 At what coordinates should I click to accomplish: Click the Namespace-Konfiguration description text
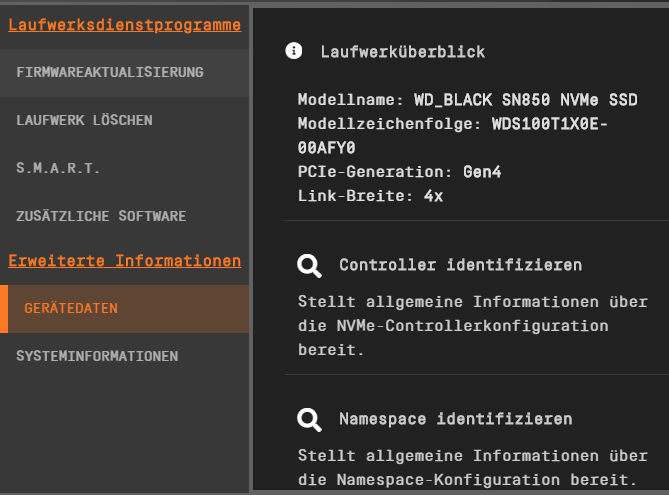[473, 468]
